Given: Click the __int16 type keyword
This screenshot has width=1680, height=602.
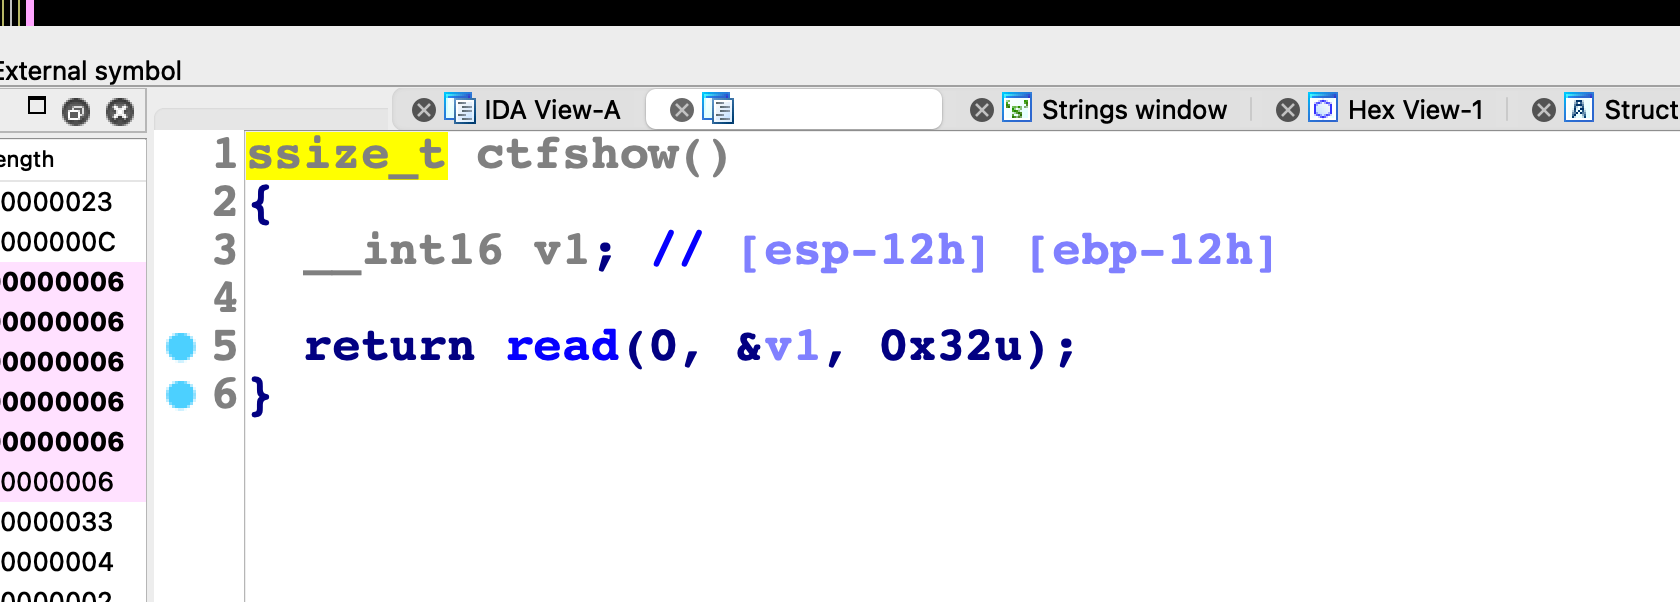Looking at the screenshot, I should (403, 251).
